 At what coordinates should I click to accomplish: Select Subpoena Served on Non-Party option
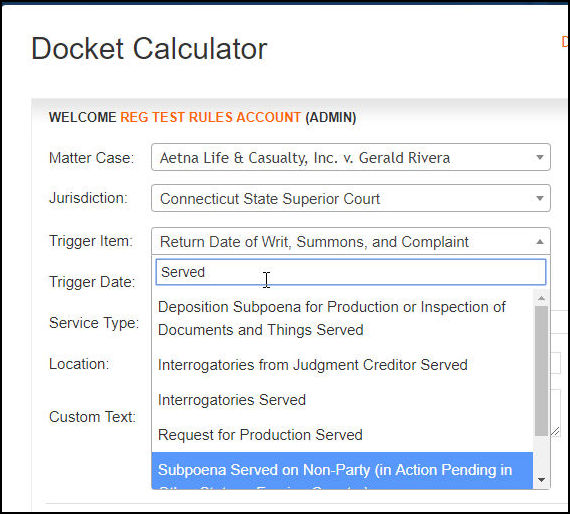click(x=342, y=471)
